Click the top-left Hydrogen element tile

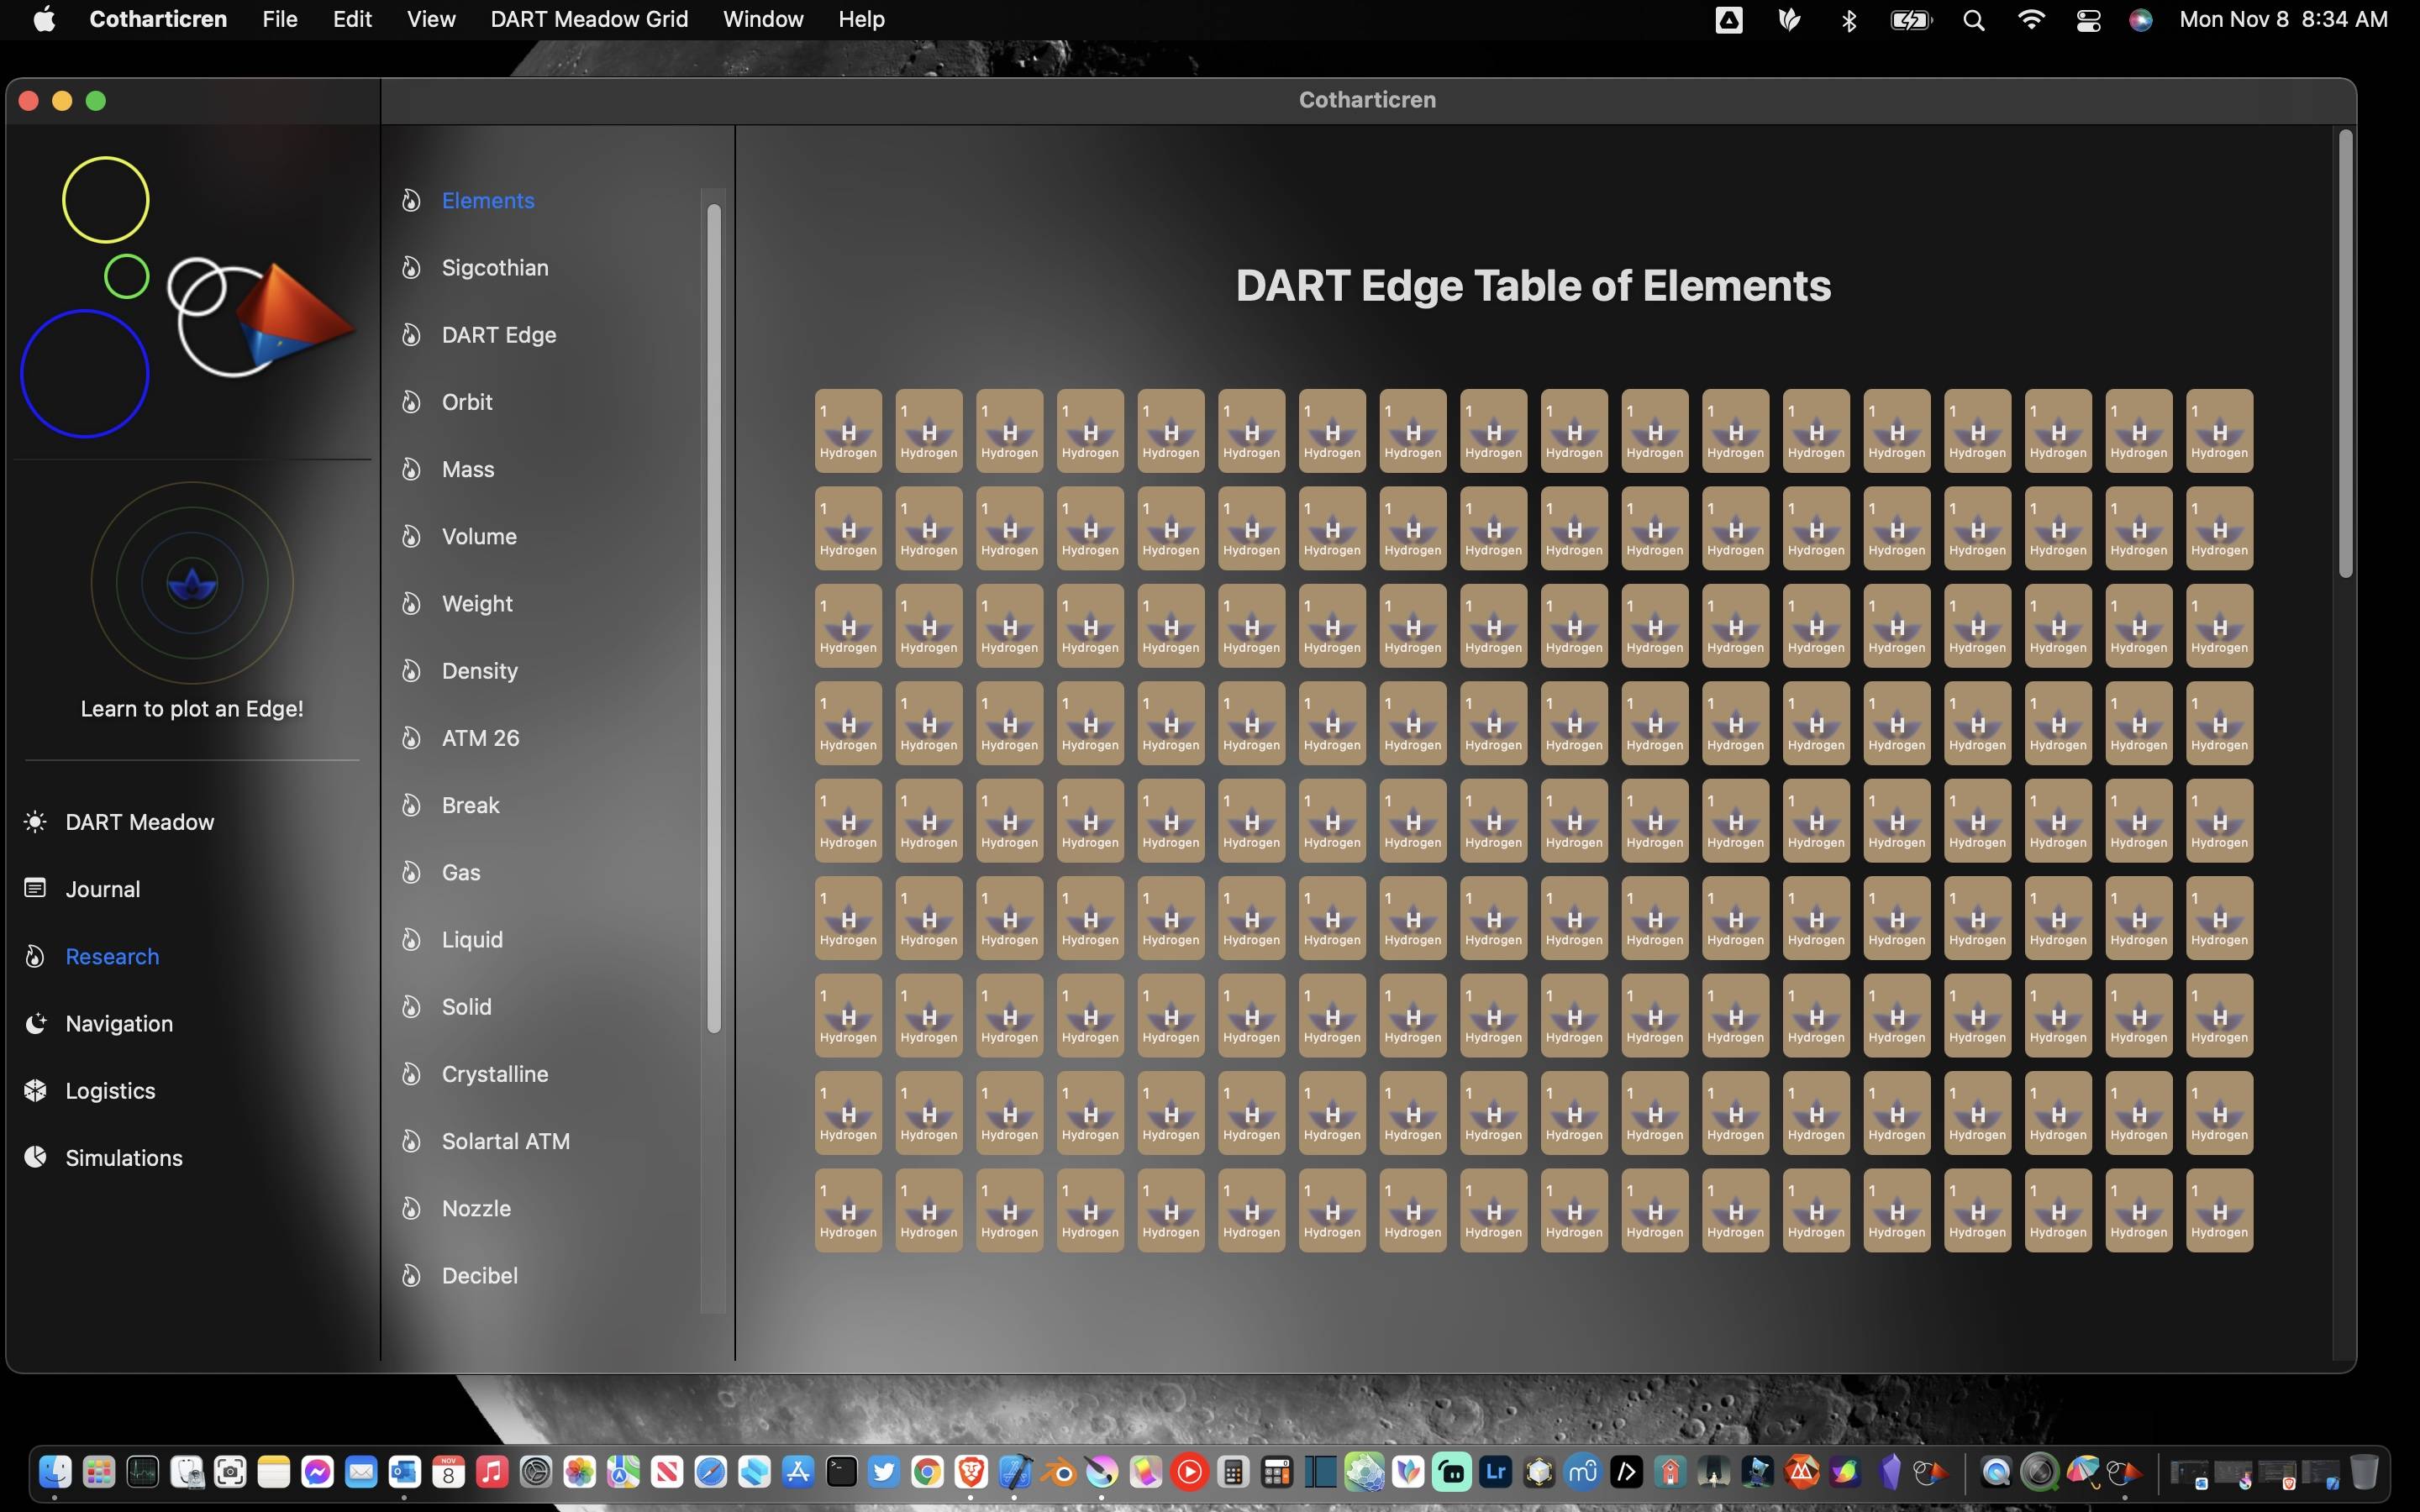click(848, 431)
